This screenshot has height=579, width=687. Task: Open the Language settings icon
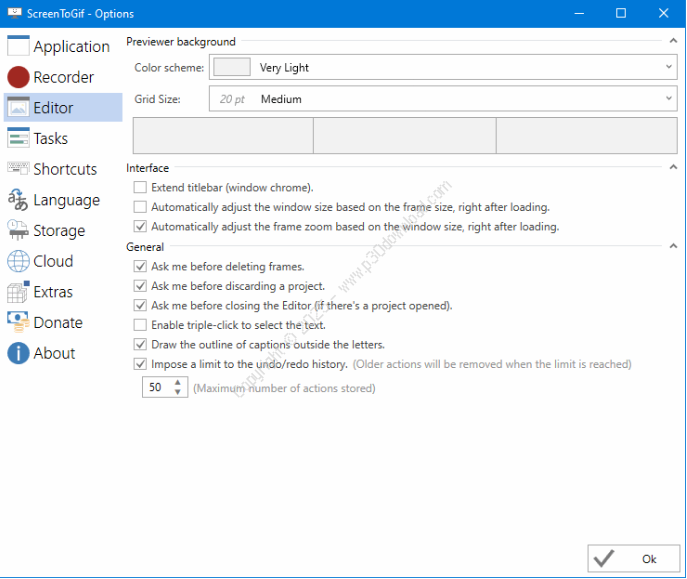(x=18, y=200)
